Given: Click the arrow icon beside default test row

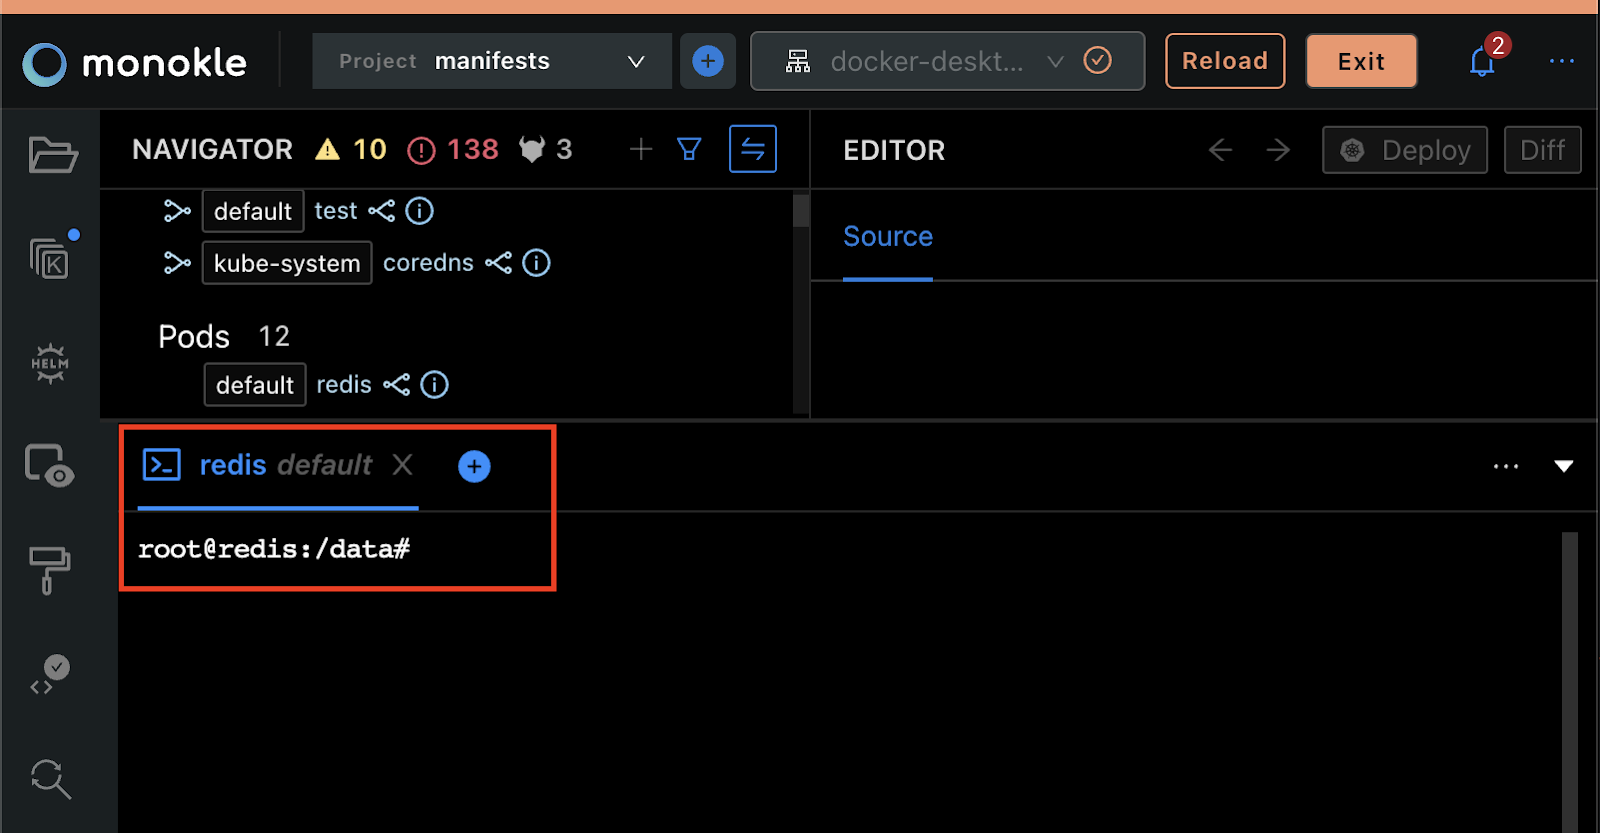Looking at the screenshot, I should pyautogui.click(x=177, y=211).
